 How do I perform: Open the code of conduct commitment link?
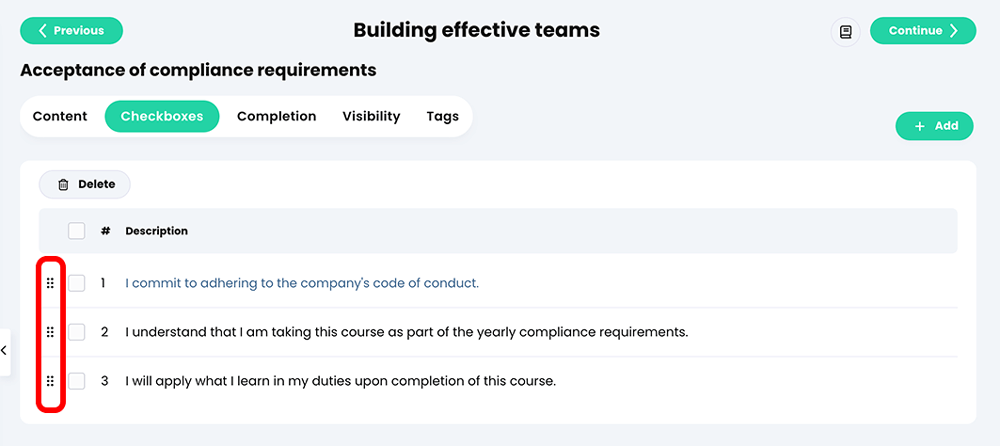coord(302,283)
